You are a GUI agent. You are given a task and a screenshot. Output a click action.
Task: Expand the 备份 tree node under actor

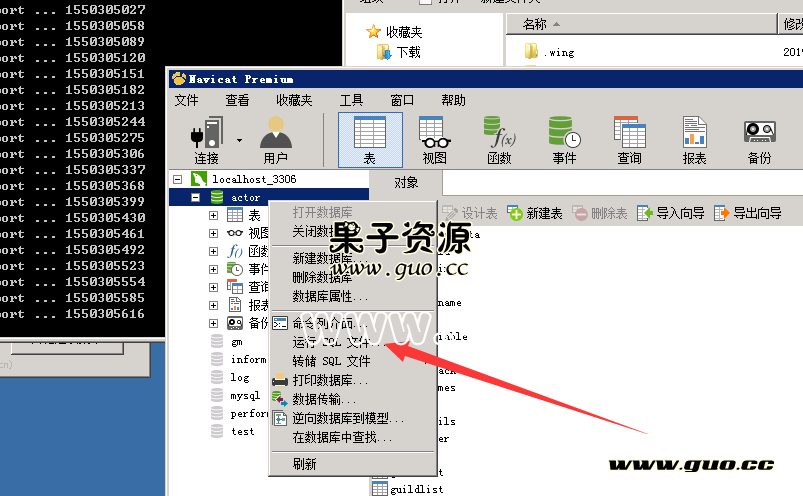pos(214,323)
